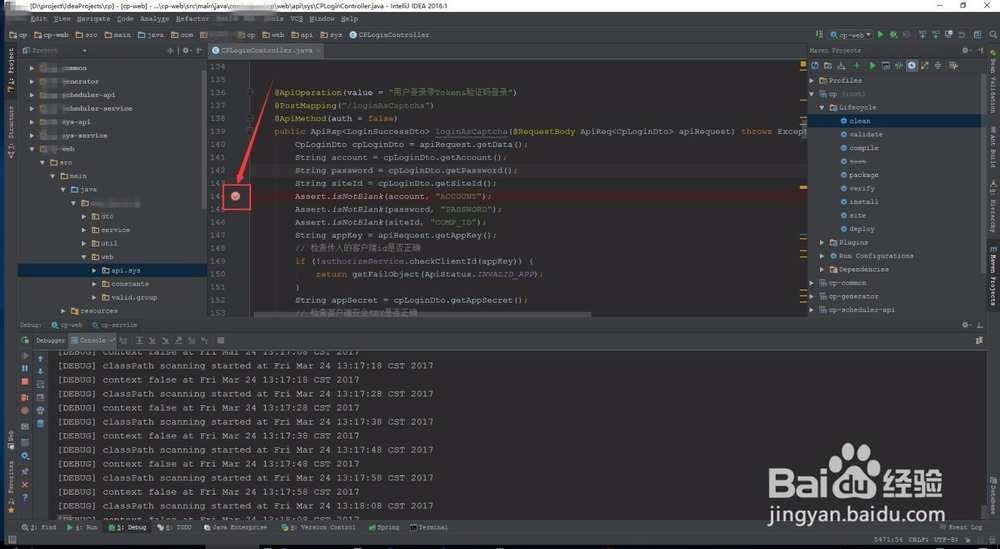Toggle breakpoint on line 144
Image resolution: width=1000 pixels, height=549 pixels.
(x=235, y=196)
